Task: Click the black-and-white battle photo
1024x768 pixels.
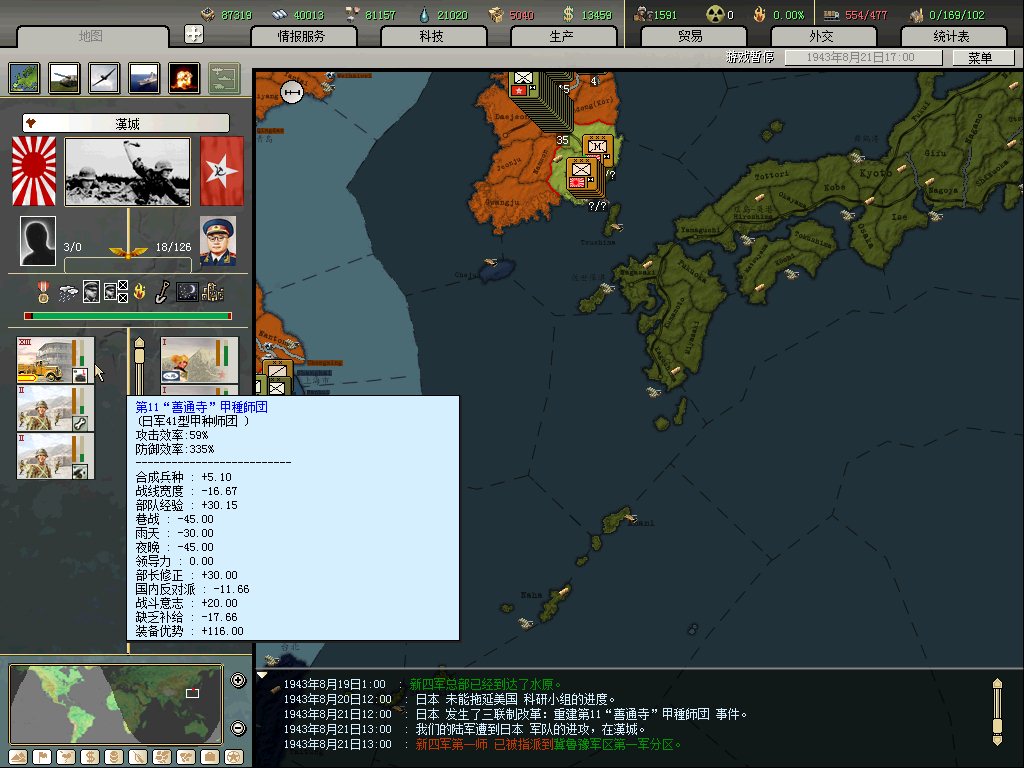Action: (127, 172)
